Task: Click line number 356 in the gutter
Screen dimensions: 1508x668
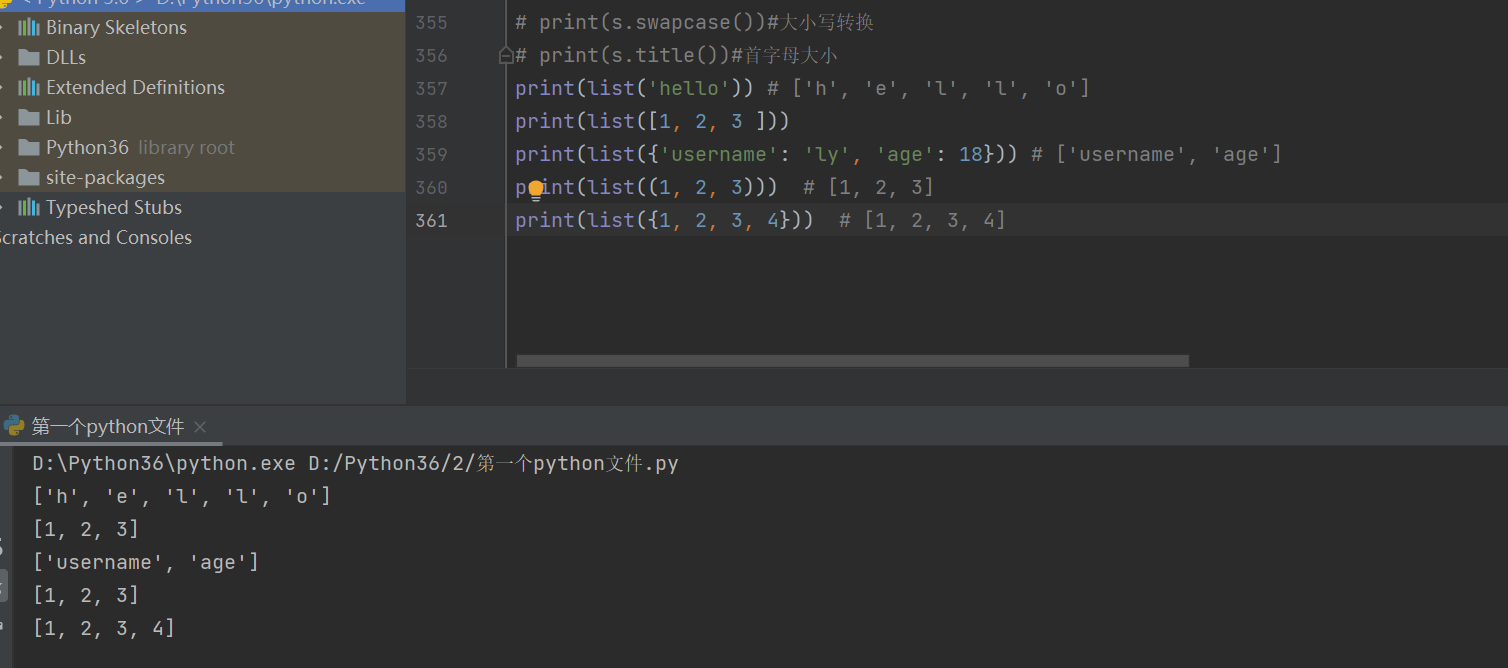Action: tap(431, 55)
